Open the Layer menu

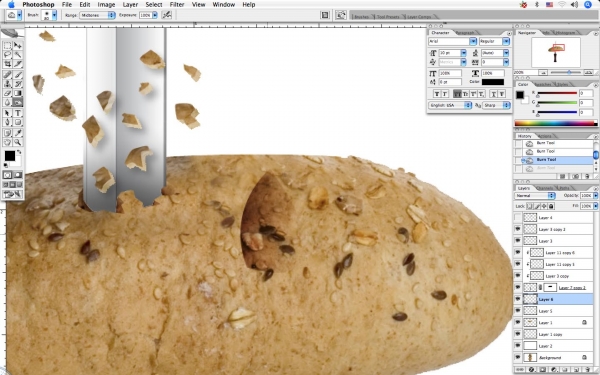pos(130,5)
